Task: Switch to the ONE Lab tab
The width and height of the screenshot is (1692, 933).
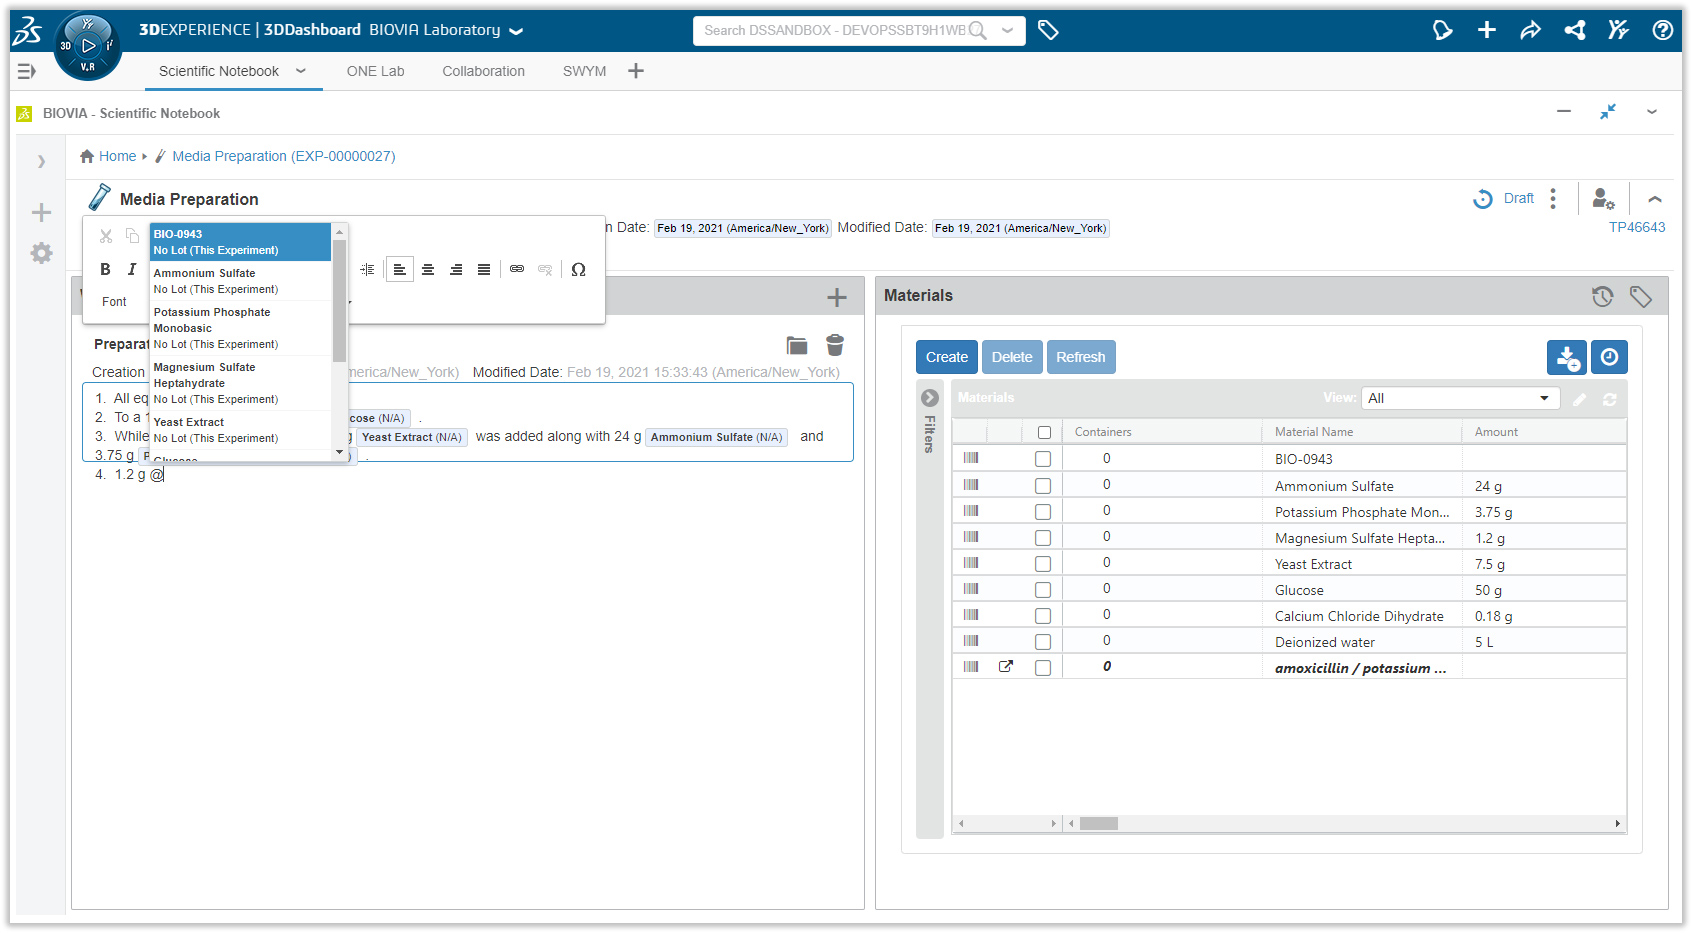Action: [x=376, y=71]
